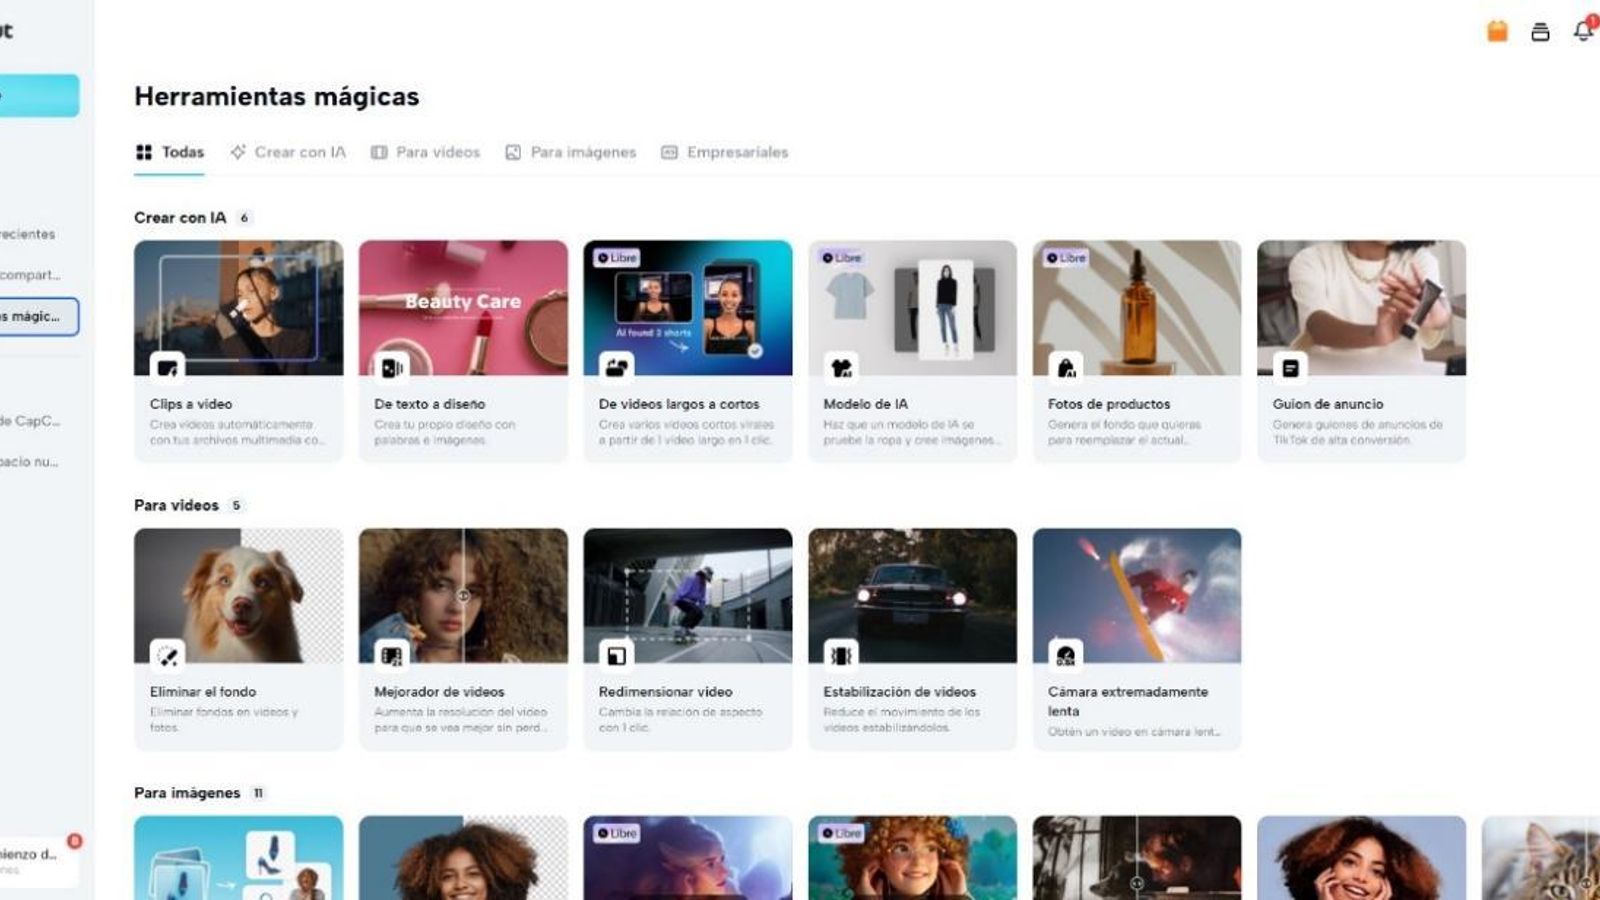Click the script icon on Guion de anuncio
Screen dimensions: 1600x900
pyautogui.click(x=1289, y=367)
